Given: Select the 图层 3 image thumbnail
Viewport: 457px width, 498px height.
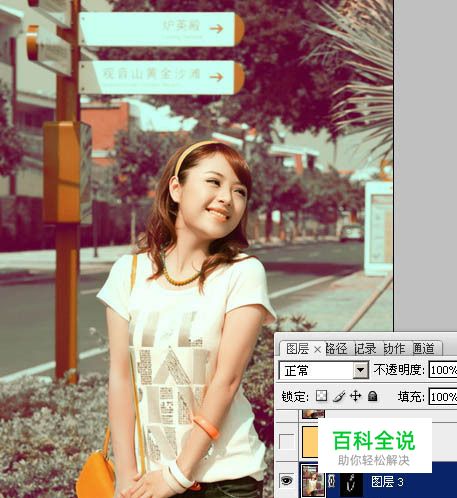Looking at the screenshot, I should pyautogui.click(x=313, y=481).
